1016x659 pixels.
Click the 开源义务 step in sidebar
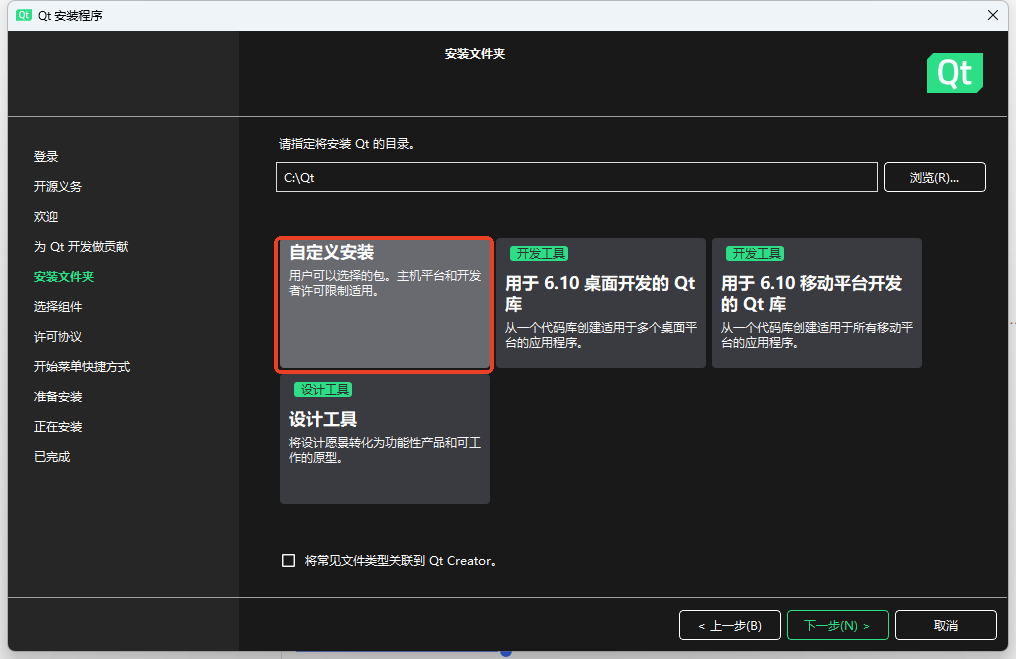pos(58,187)
